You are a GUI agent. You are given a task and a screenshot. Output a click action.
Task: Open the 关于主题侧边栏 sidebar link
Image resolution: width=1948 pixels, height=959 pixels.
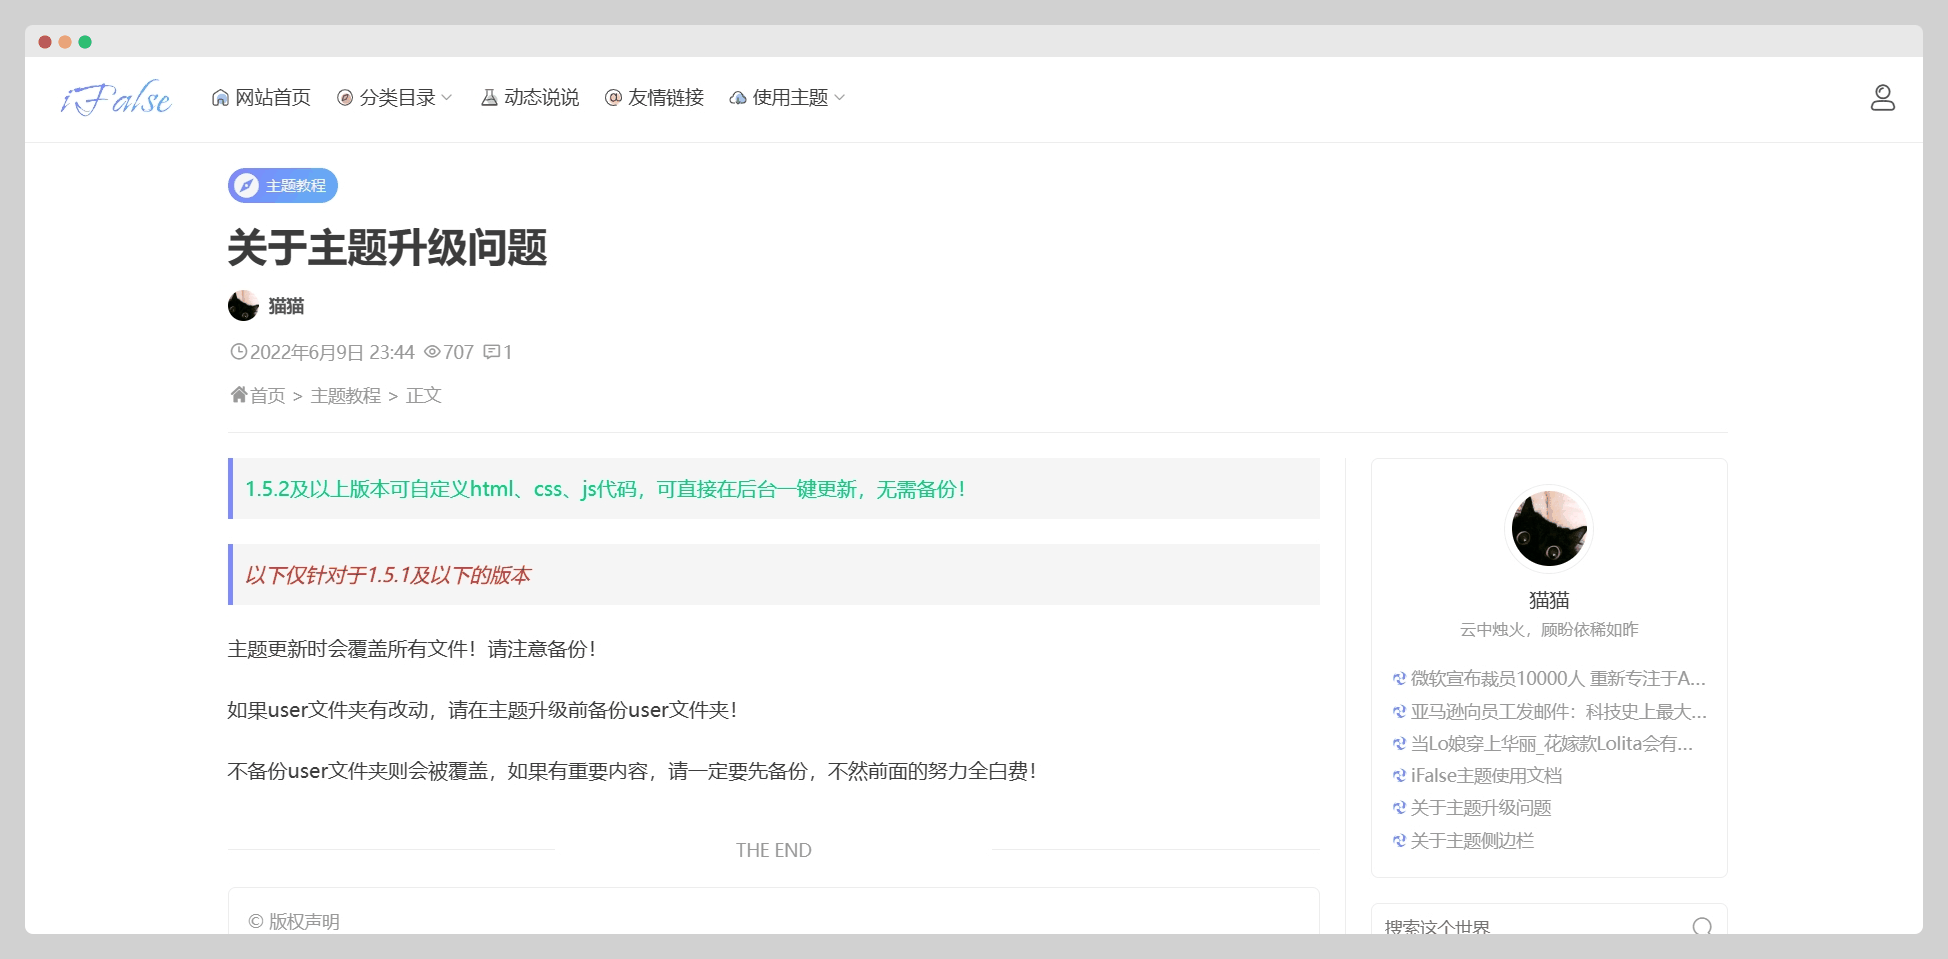pyautogui.click(x=1471, y=841)
